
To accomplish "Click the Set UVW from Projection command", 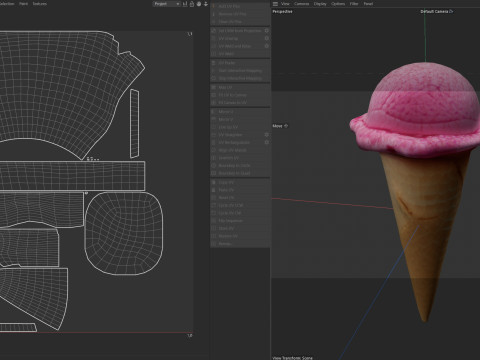I will [240, 31].
